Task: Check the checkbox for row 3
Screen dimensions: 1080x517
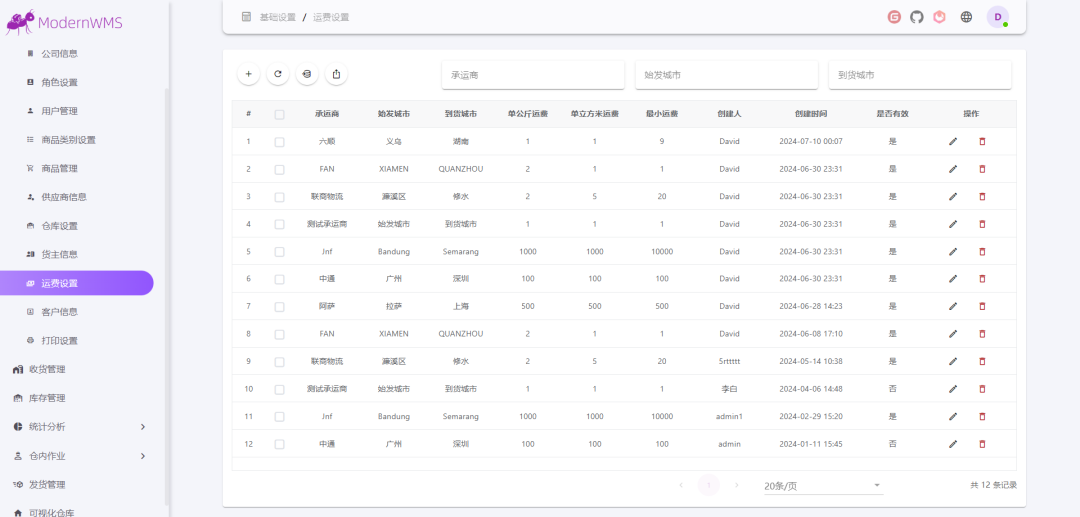Action: click(279, 196)
